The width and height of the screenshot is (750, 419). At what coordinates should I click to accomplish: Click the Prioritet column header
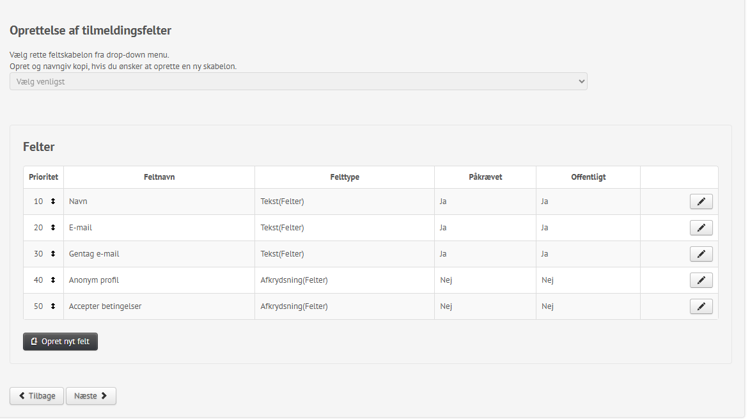(43, 177)
